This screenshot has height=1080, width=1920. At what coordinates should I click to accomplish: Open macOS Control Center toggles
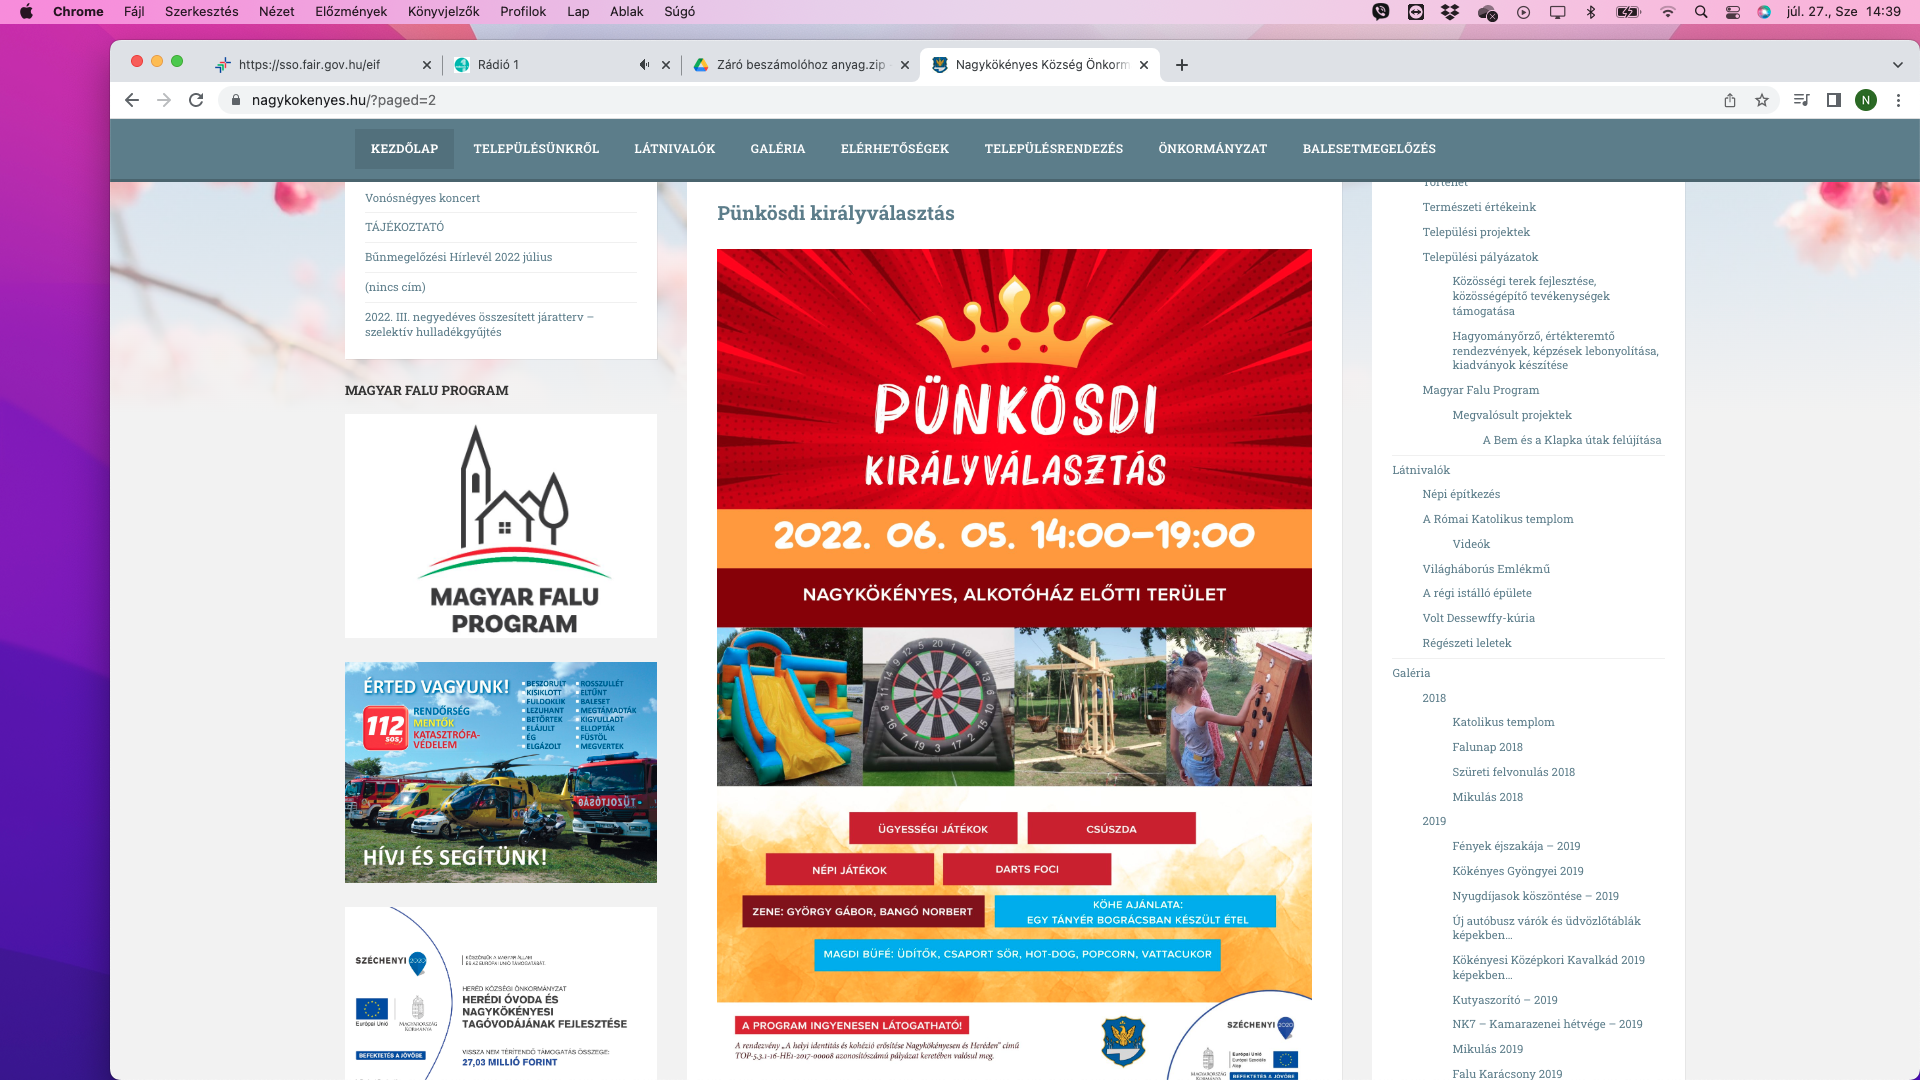[1733, 12]
